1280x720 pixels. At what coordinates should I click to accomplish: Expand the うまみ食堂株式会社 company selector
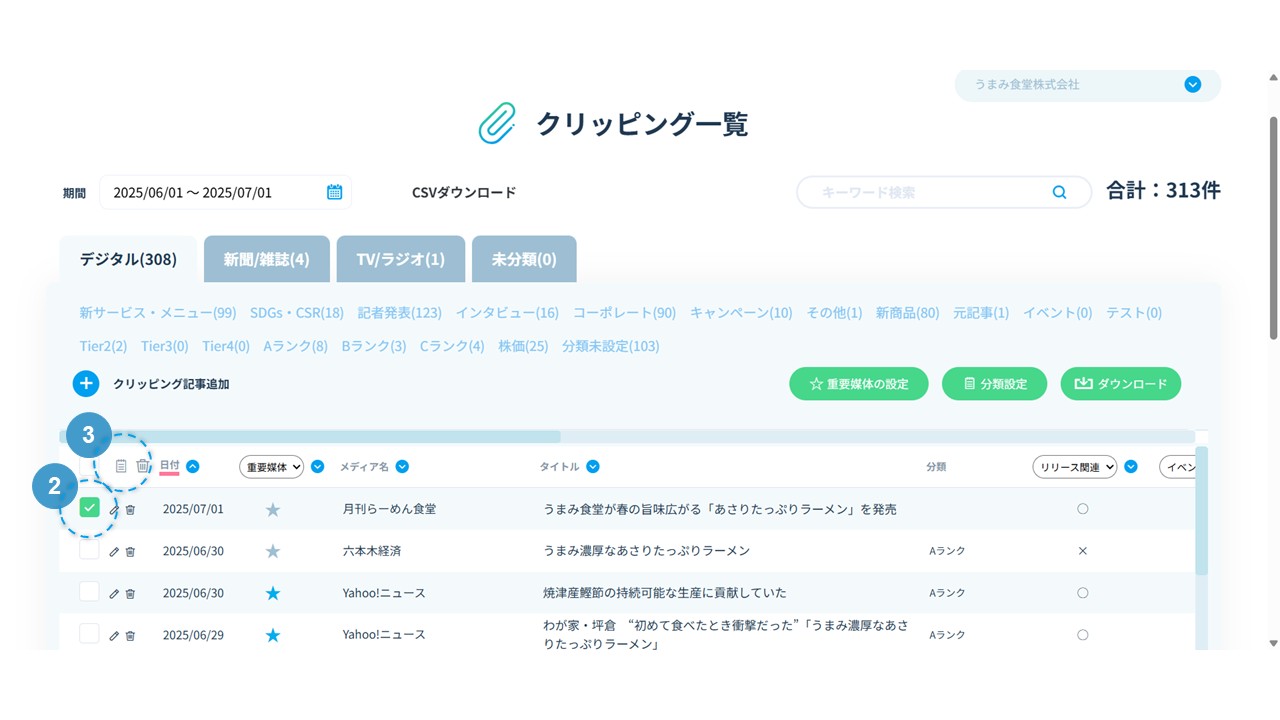pyautogui.click(x=1192, y=85)
